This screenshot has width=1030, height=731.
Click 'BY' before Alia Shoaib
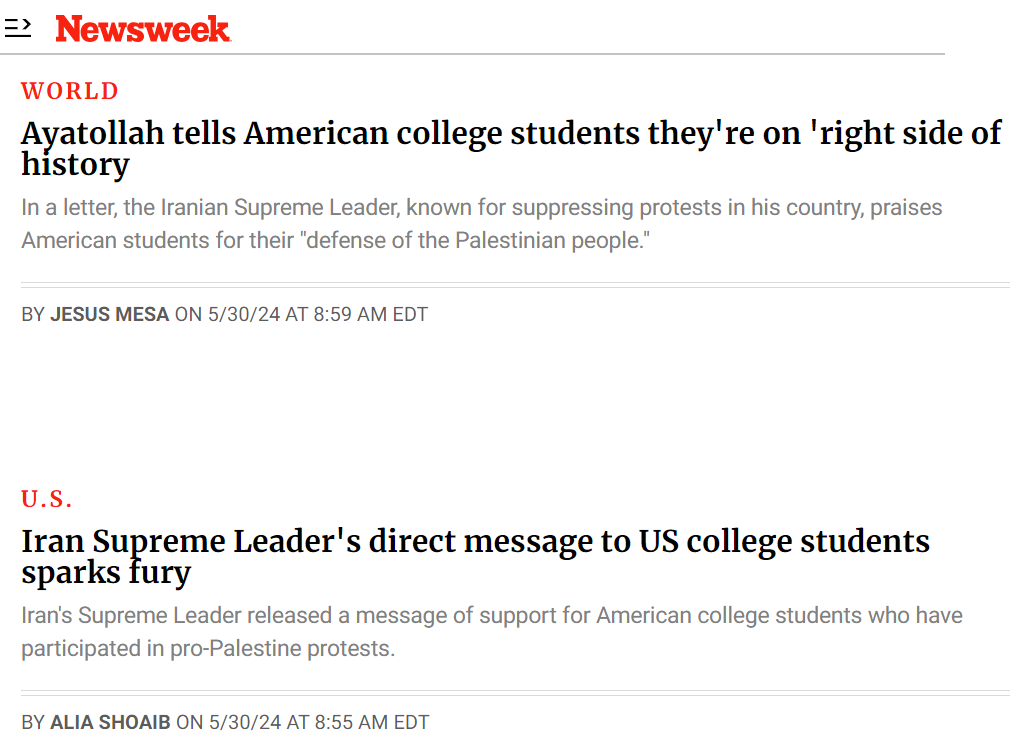pos(33,722)
